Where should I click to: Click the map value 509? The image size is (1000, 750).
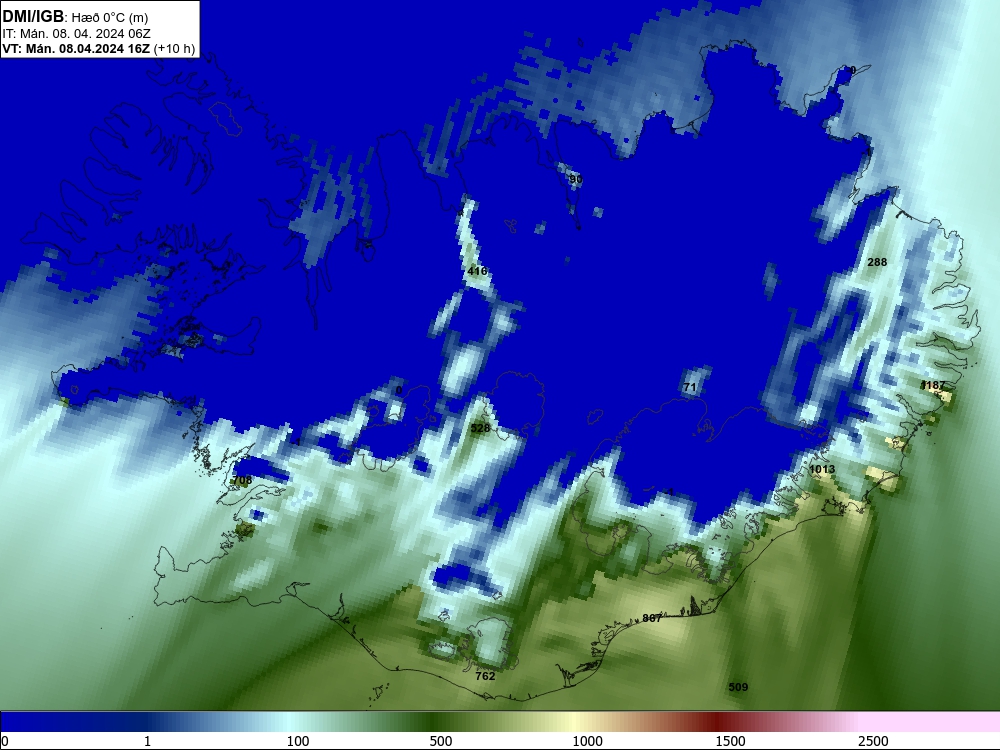(738, 687)
